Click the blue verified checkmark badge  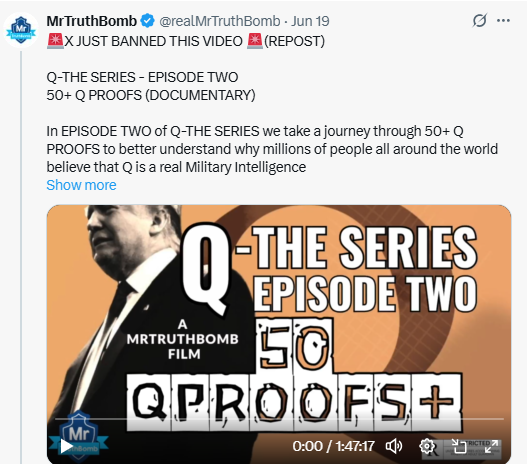point(147,21)
